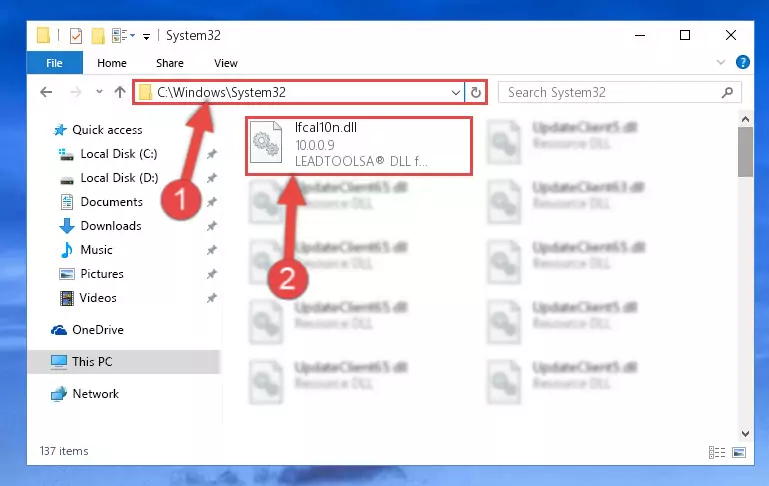The width and height of the screenshot is (769, 486).
Task: Open Local Disk (D:) in sidebar
Action: (x=119, y=178)
